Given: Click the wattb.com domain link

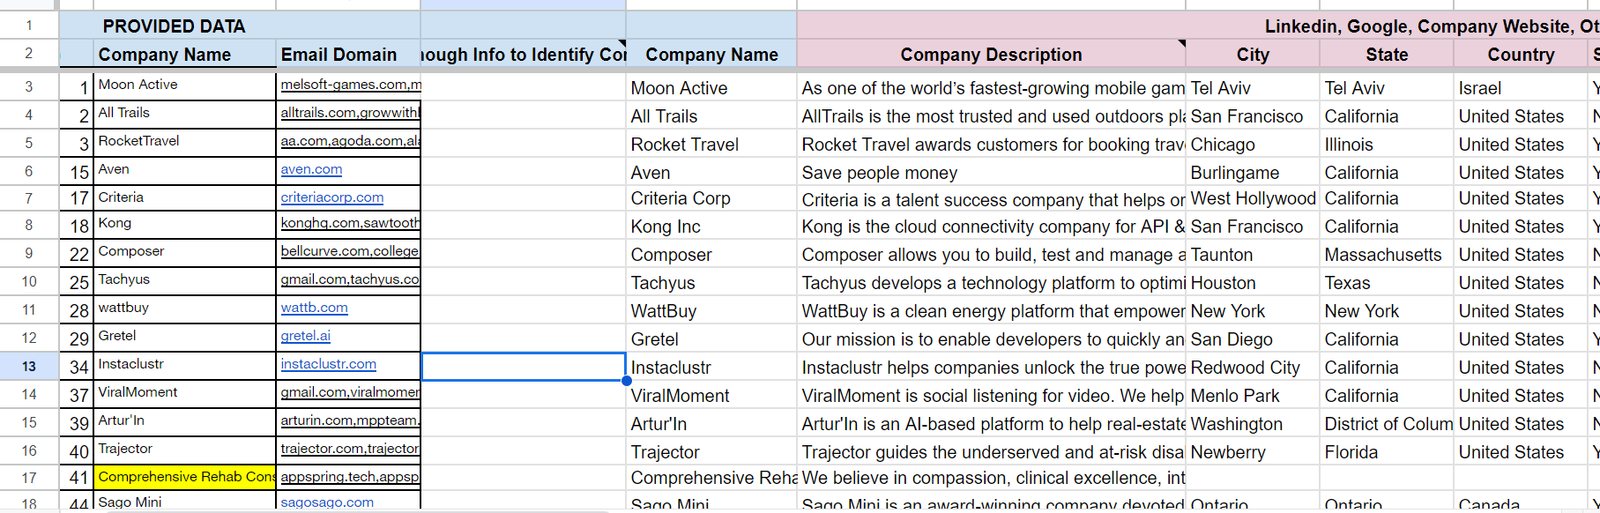Looking at the screenshot, I should [x=314, y=308].
